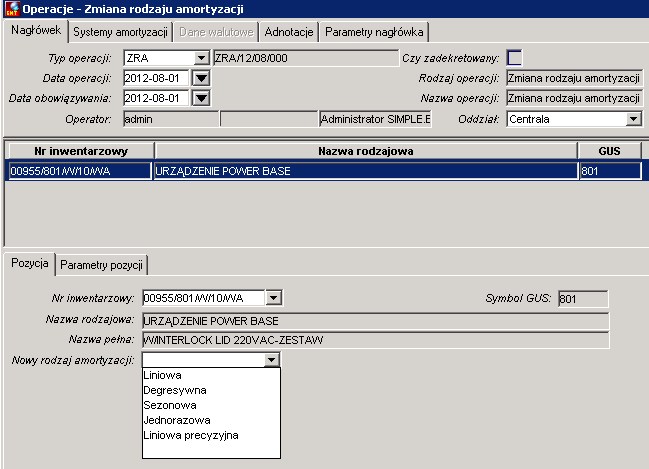649x469 pixels.
Task: Open the Parametry pozycji tab
Action: 101,265
